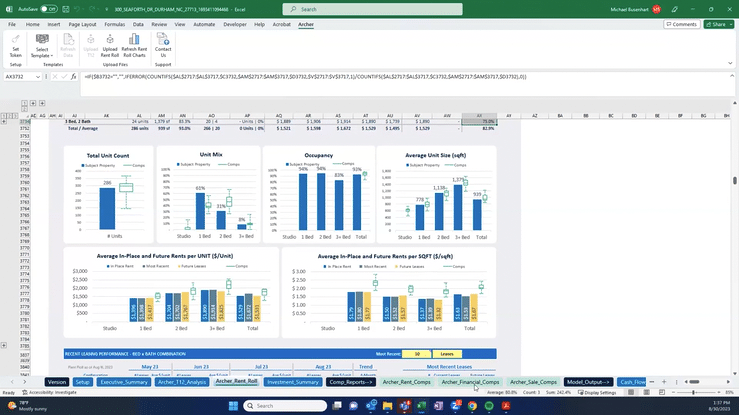Click the next sheet navigation arrow
This screenshot has width=739, height=415.
(25, 382)
